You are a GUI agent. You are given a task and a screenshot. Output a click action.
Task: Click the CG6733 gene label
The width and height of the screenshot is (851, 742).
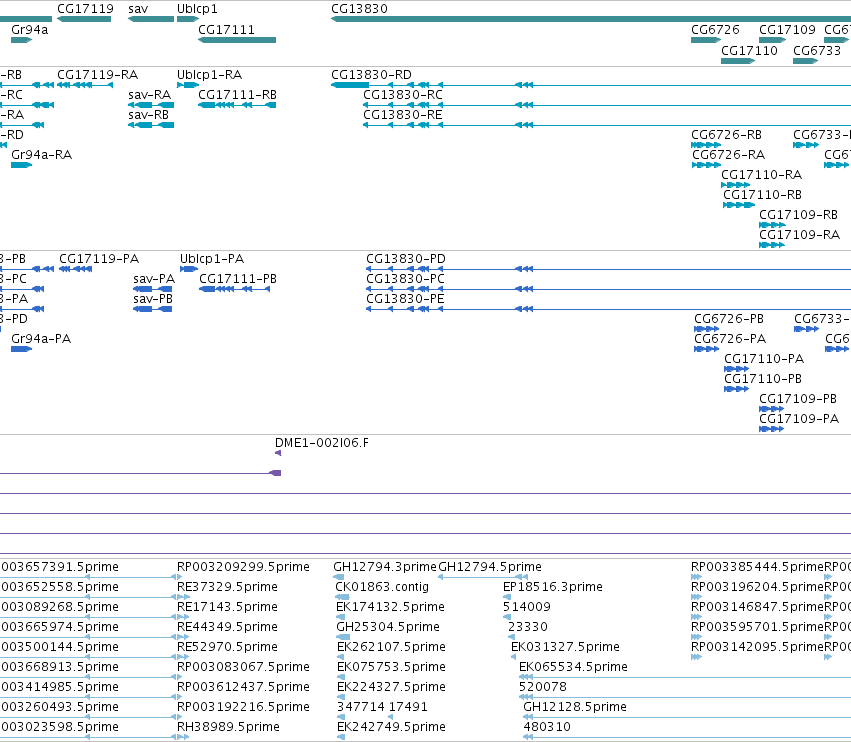pyautogui.click(x=817, y=50)
